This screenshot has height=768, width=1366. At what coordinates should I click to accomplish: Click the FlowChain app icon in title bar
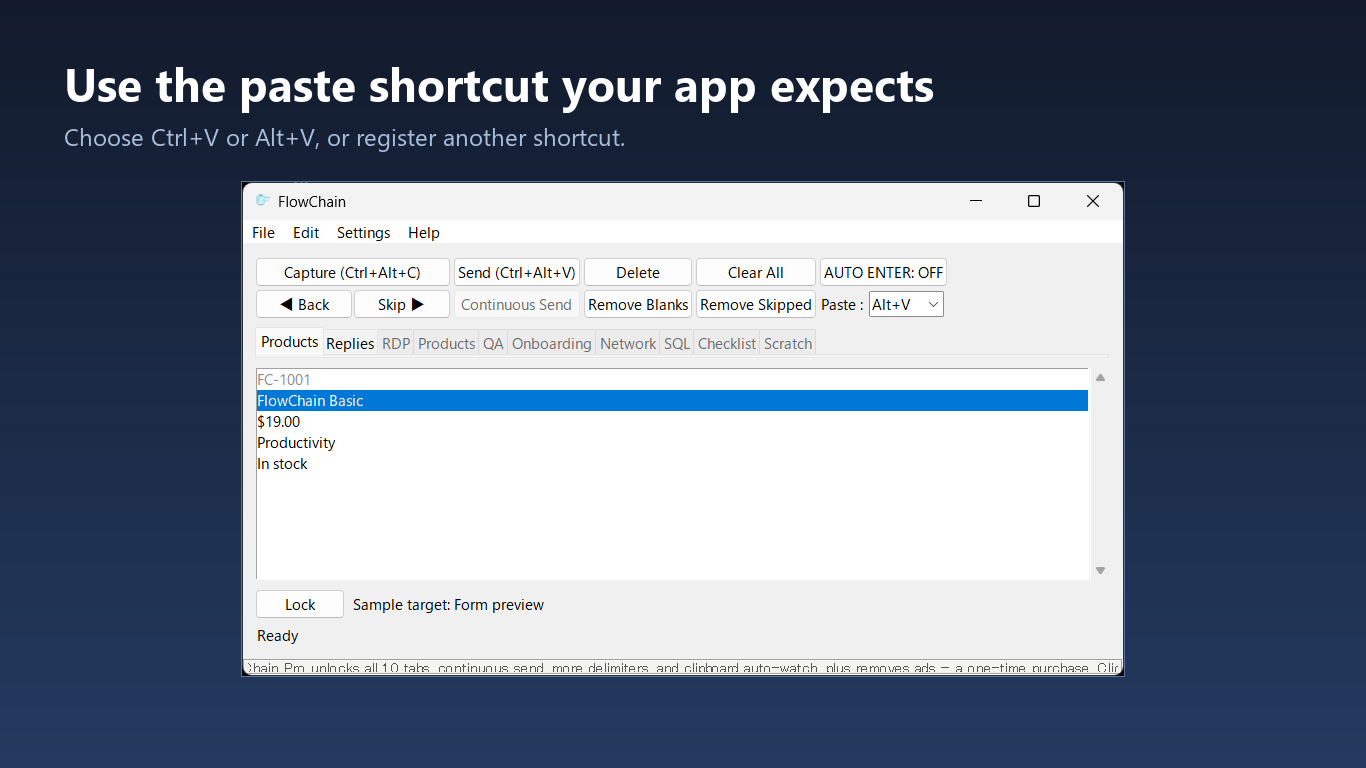262,201
